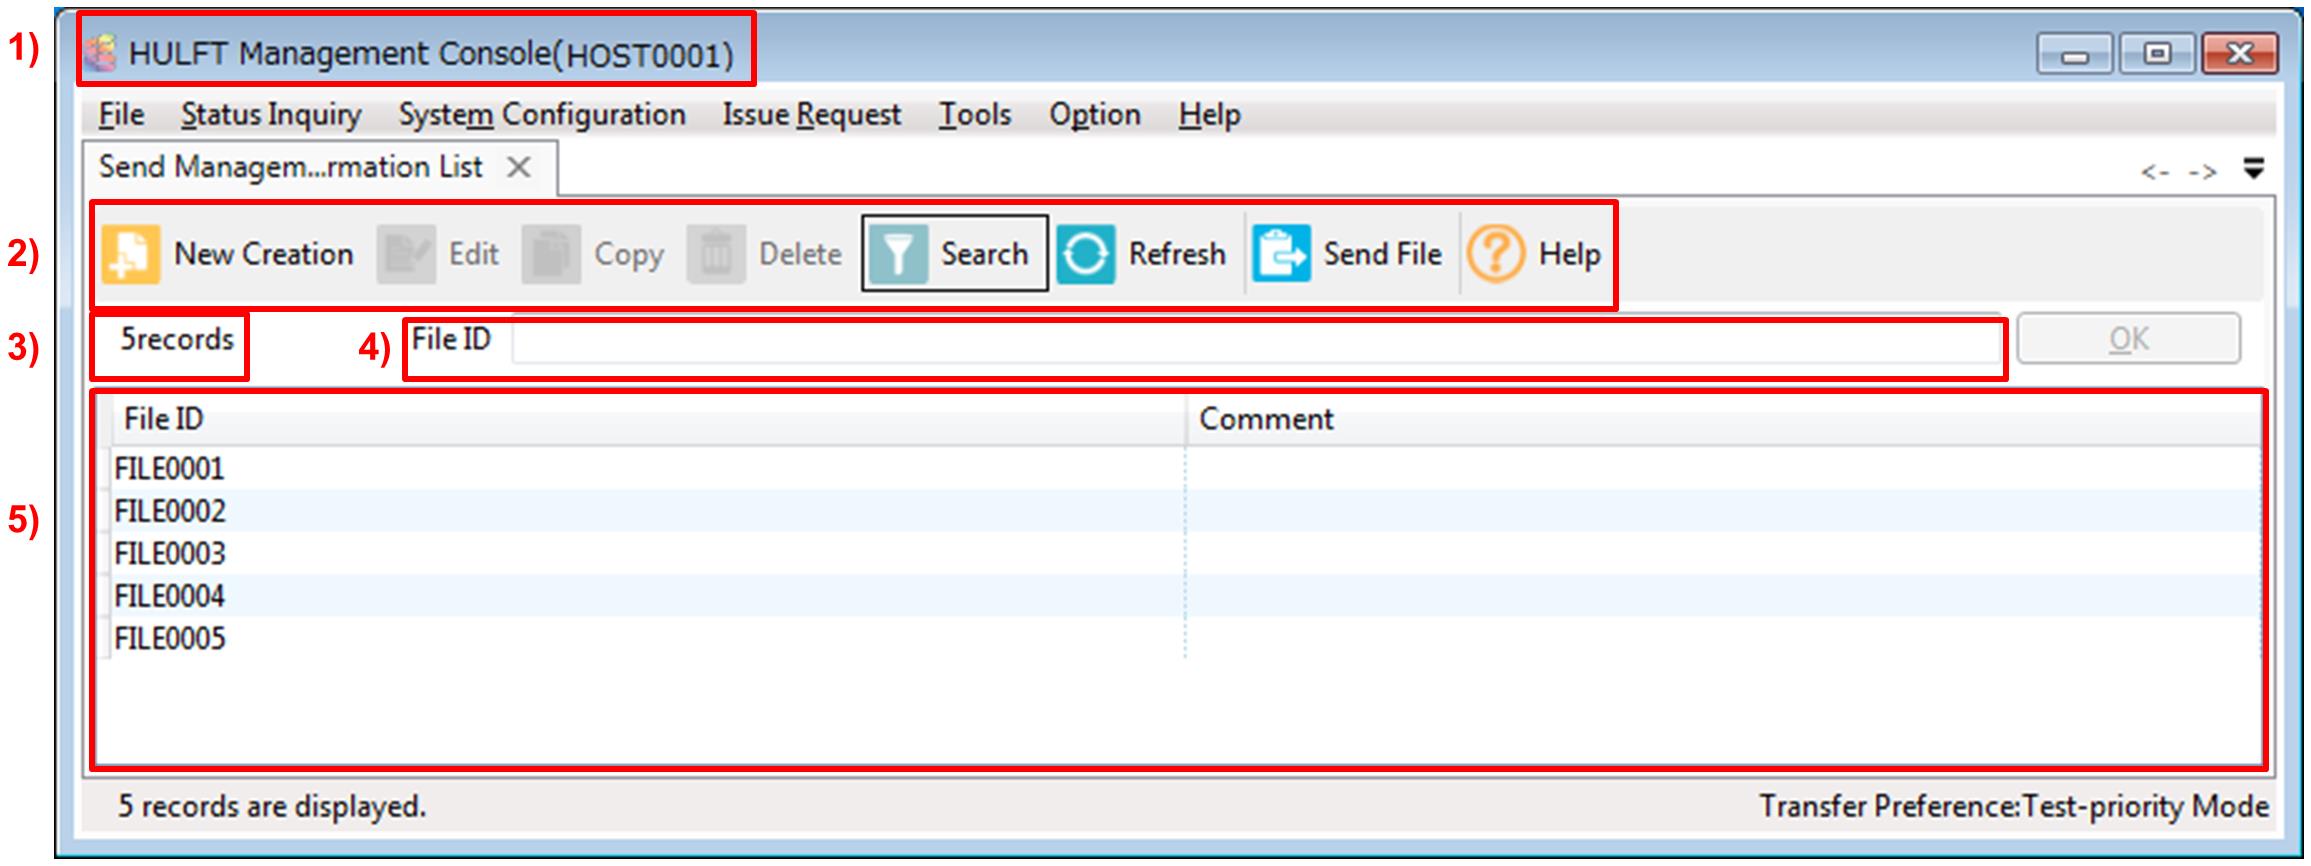Close the Send Management Information List tab
This screenshot has width=2311, height=866.
518,167
